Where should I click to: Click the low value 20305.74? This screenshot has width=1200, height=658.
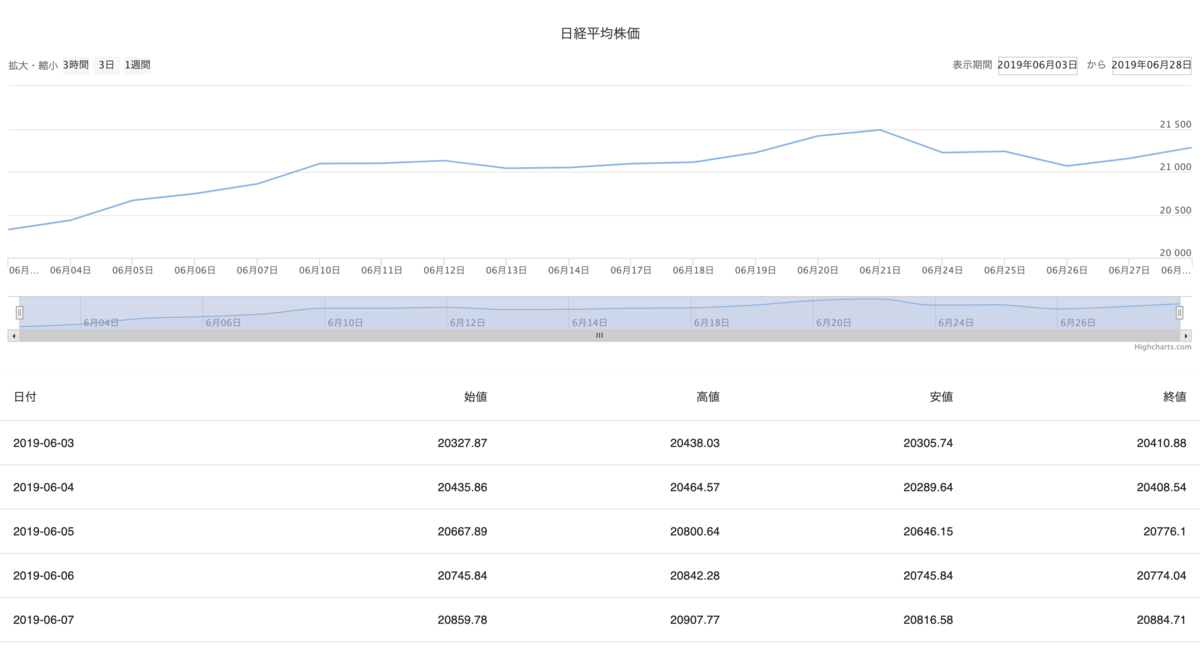(928, 443)
